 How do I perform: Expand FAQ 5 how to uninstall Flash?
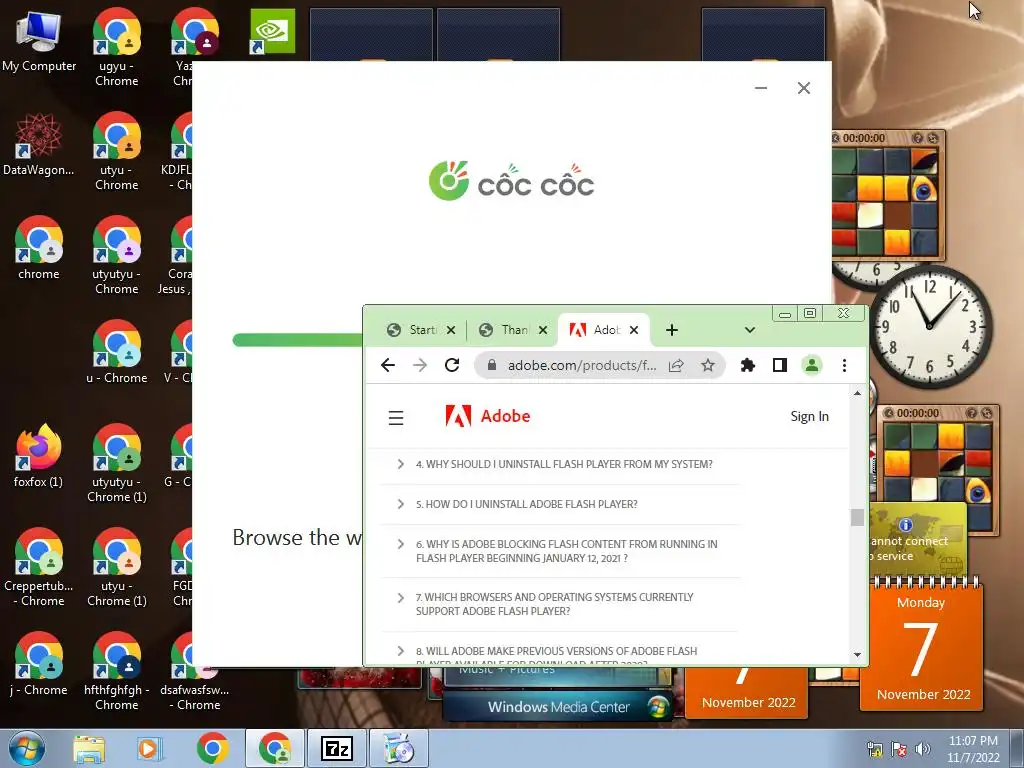coord(561,504)
